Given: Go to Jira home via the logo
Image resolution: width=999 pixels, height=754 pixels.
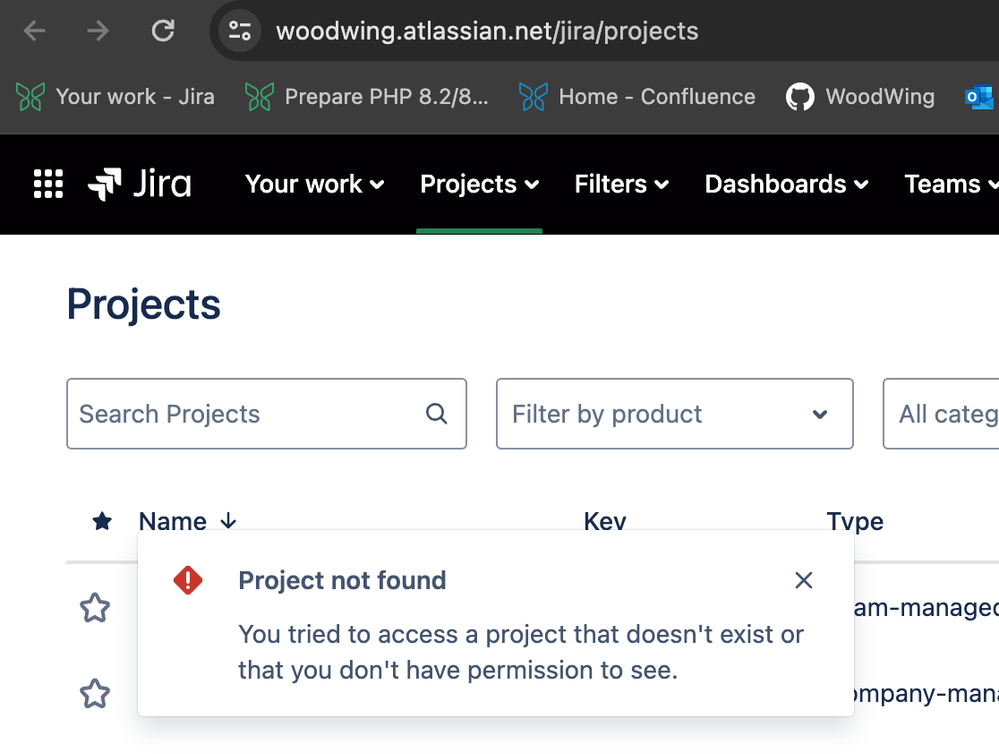Looking at the screenshot, I should pyautogui.click(x=140, y=184).
